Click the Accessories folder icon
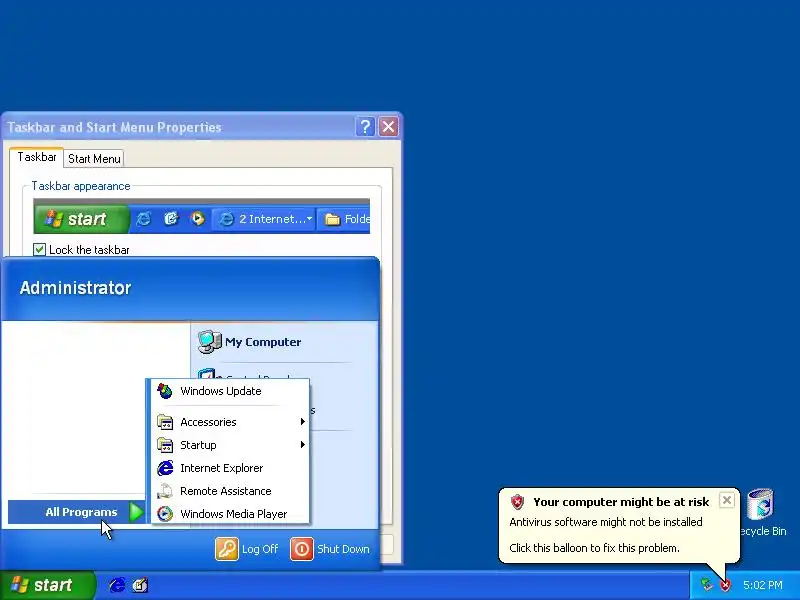The image size is (800, 600). point(165,422)
